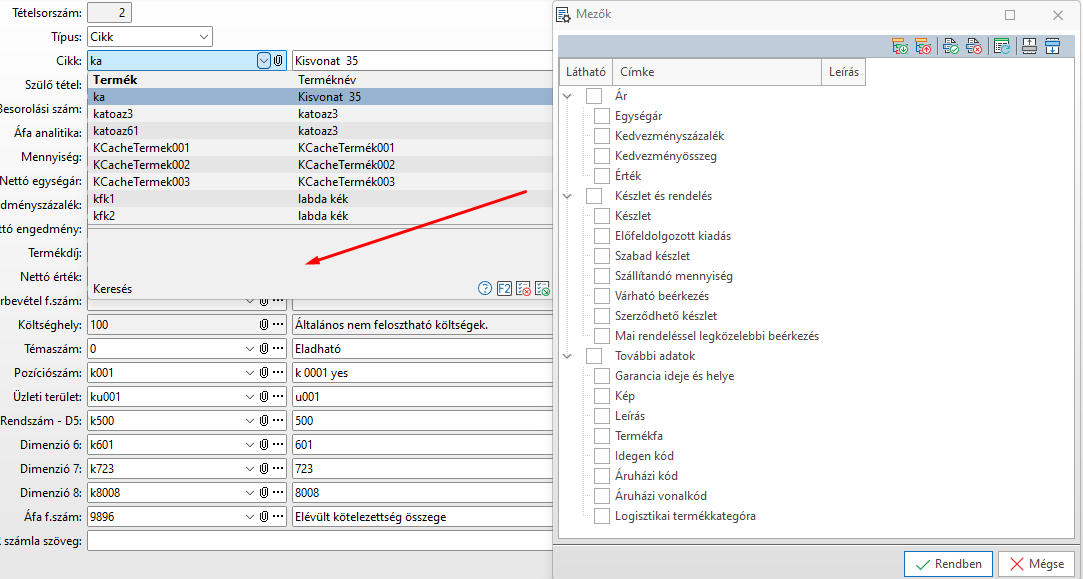Collapse the Ár group in the tree
Image resolution: width=1083 pixels, height=579 pixels.
coord(568,96)
